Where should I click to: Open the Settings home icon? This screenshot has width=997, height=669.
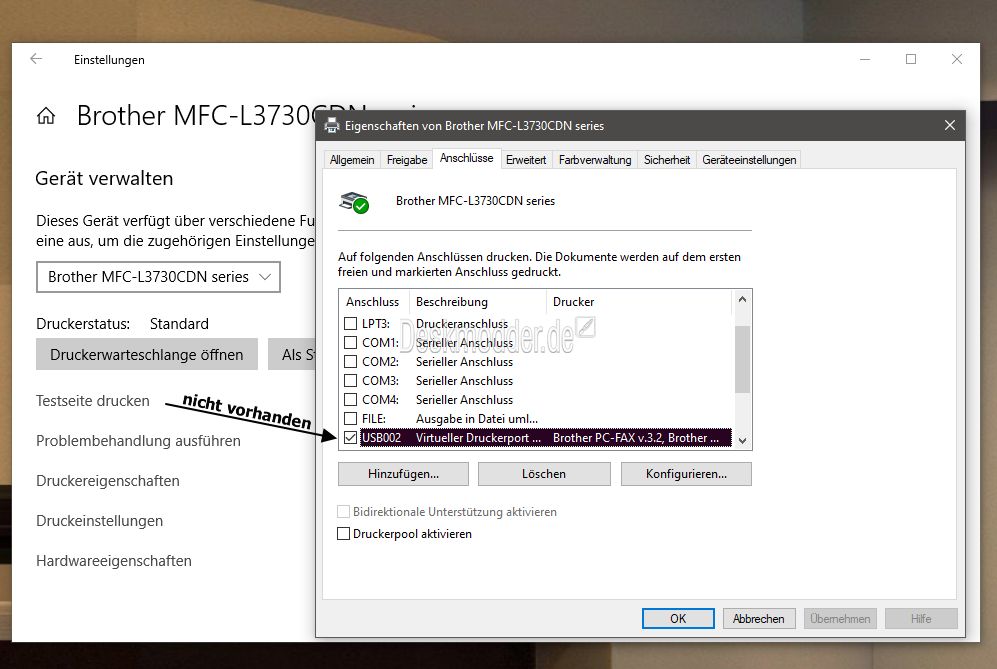[46, 116]
